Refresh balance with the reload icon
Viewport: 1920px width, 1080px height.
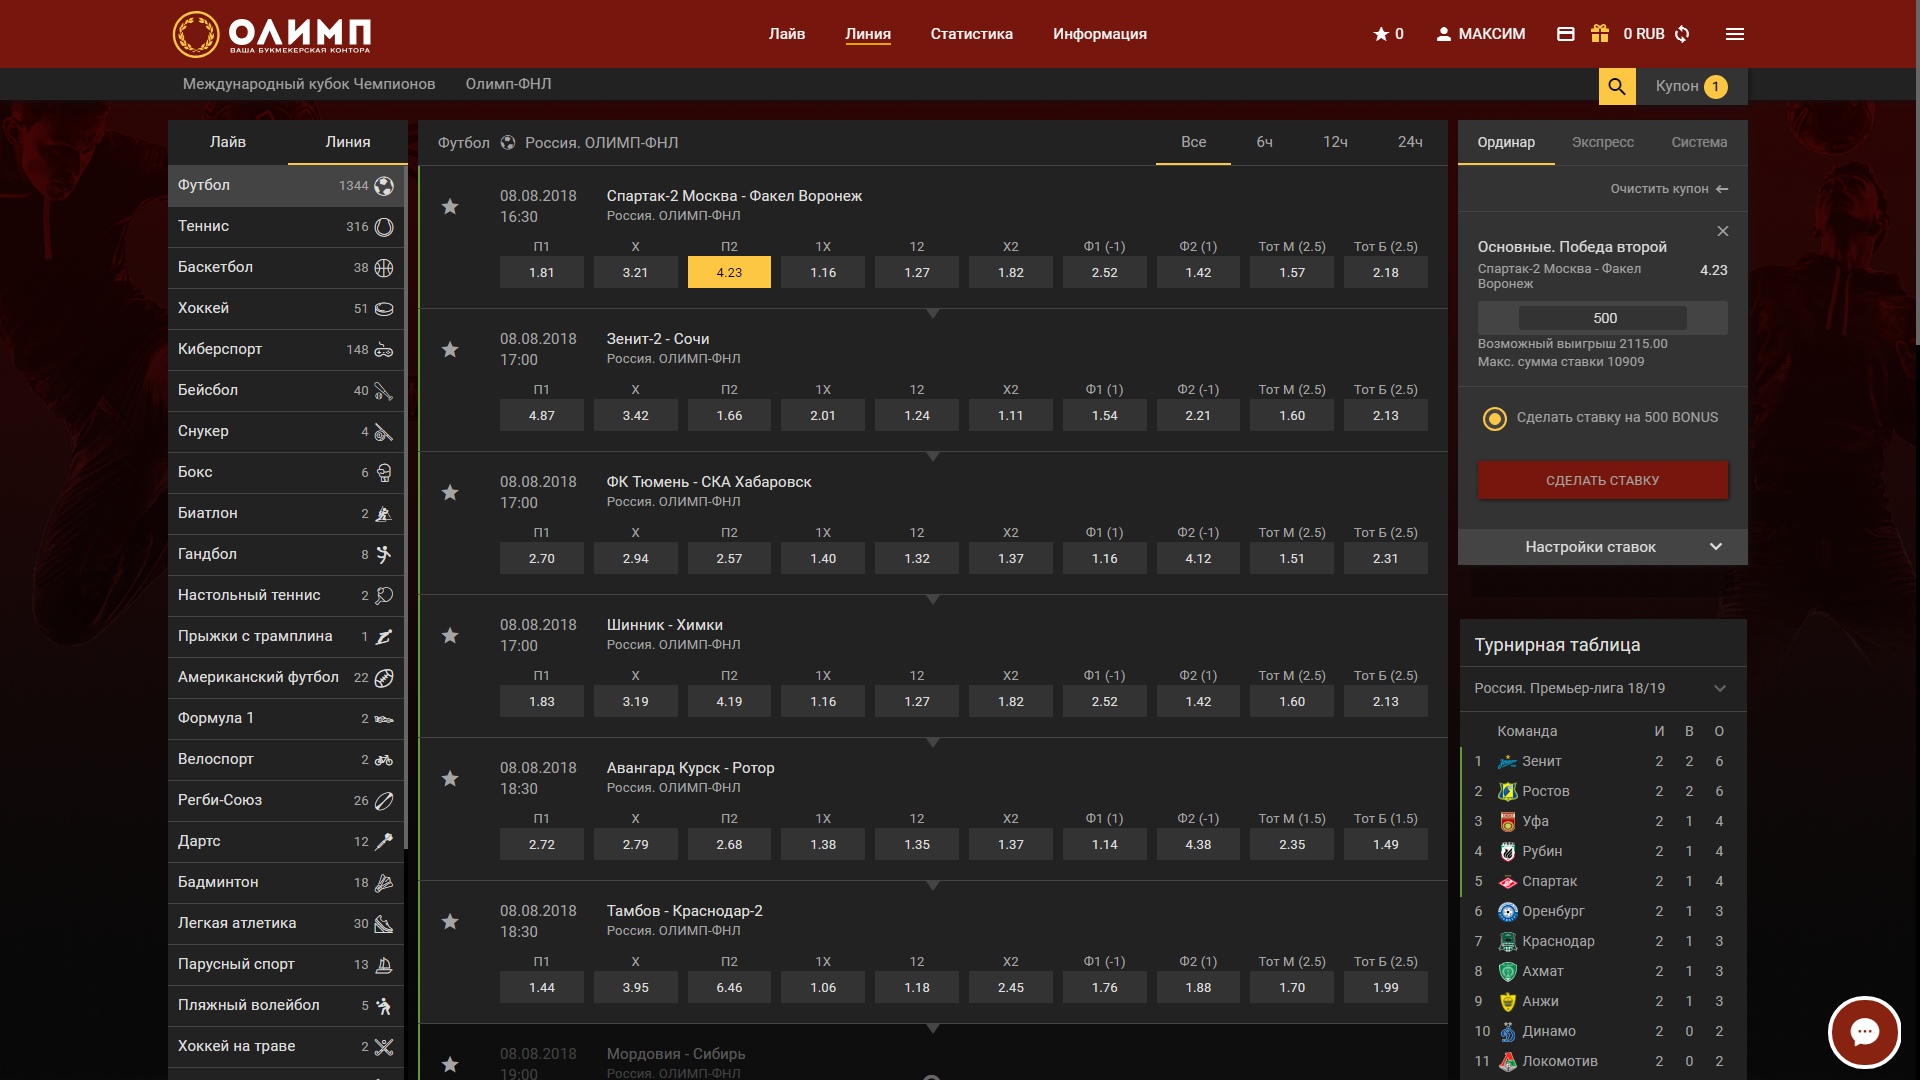click(x=1683, y=34)
